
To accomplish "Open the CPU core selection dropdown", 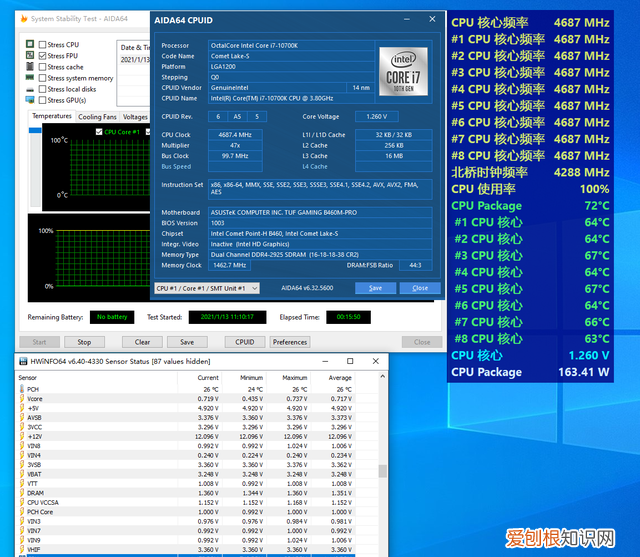I will click(207, 288).
